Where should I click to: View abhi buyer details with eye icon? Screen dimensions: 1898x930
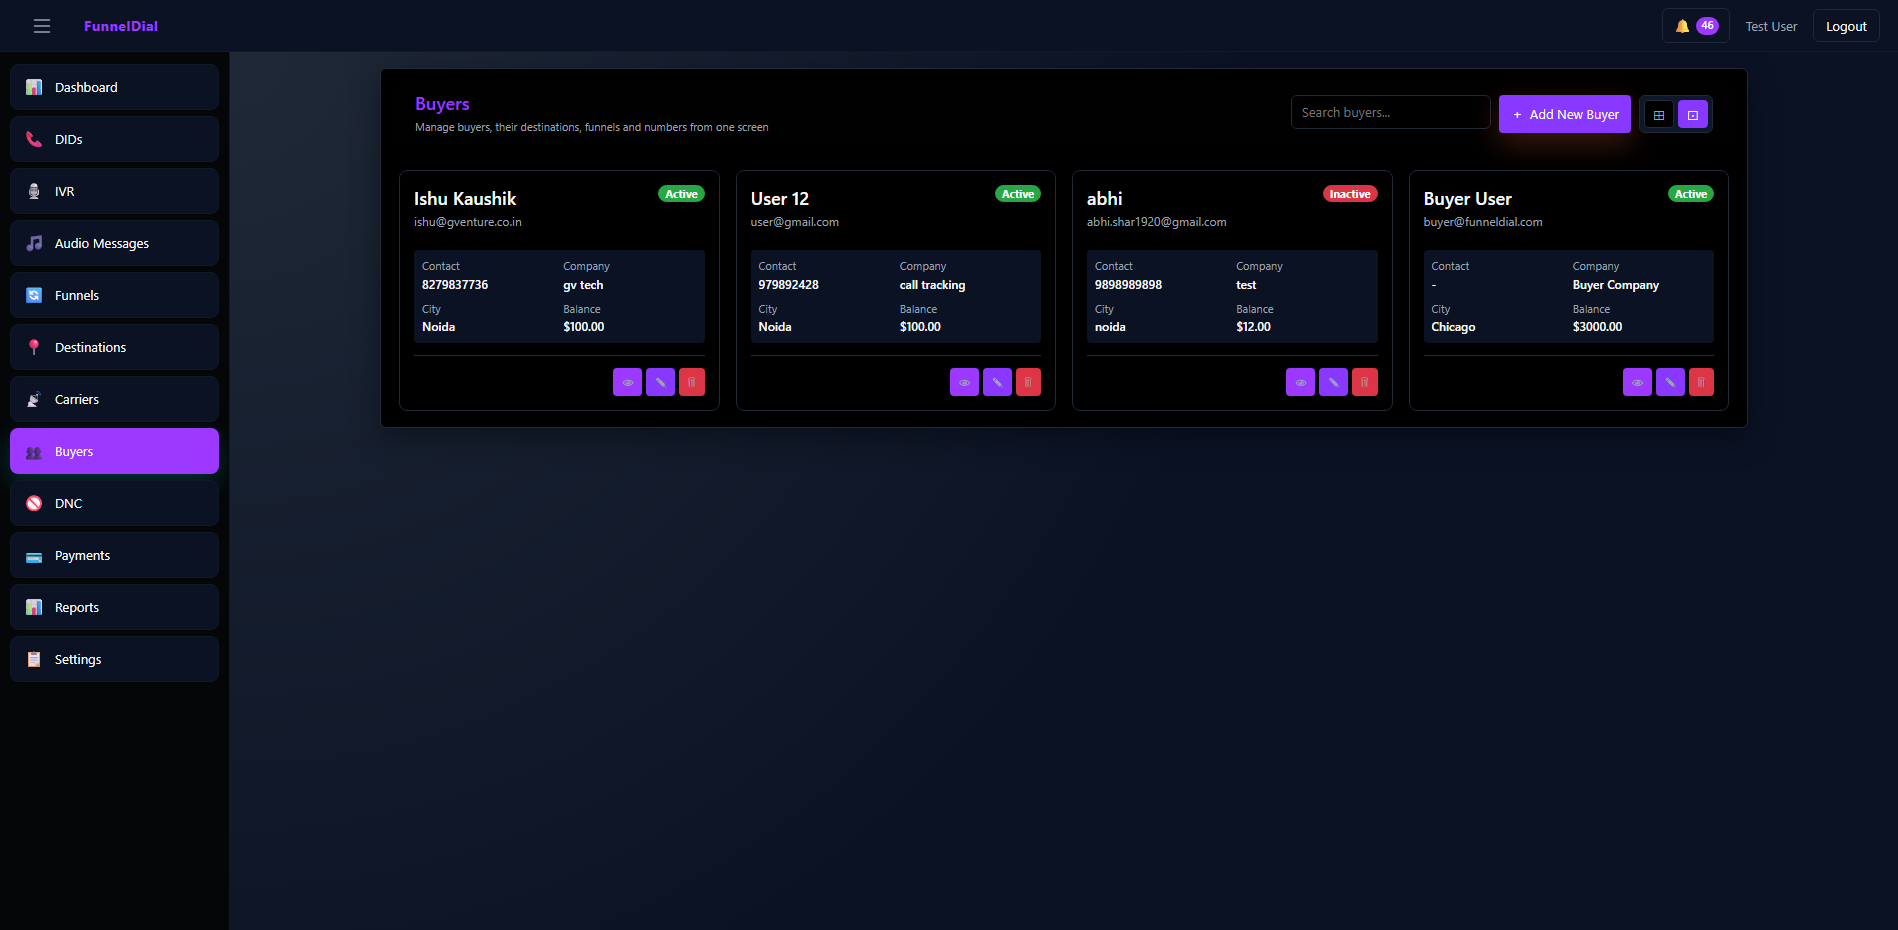[x=1300, y=382]
